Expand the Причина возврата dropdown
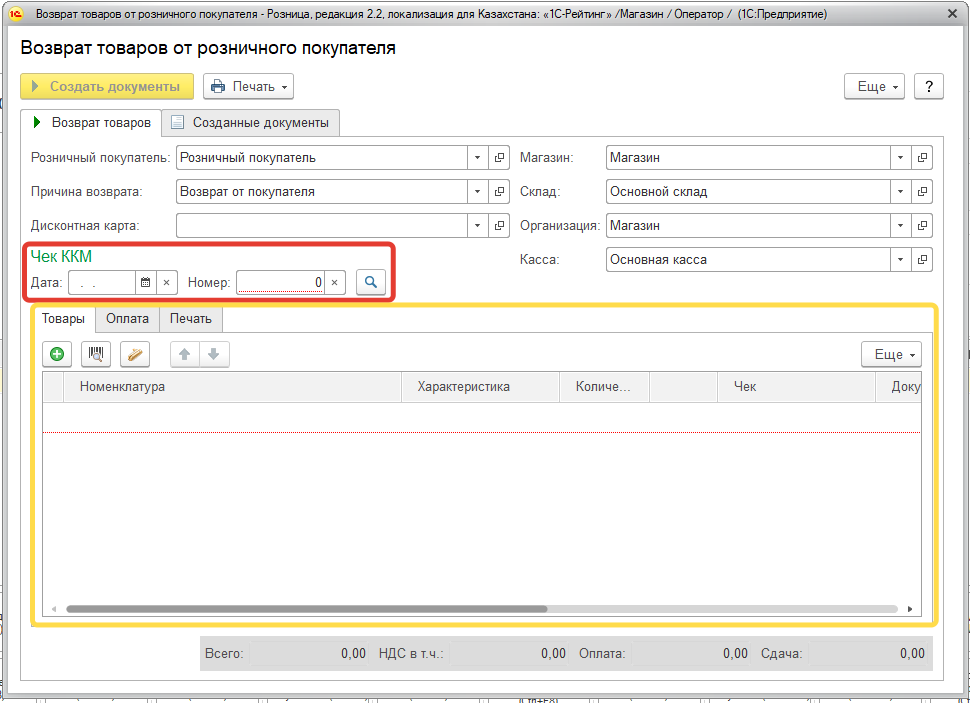The image size is (970, 703). 476,192
